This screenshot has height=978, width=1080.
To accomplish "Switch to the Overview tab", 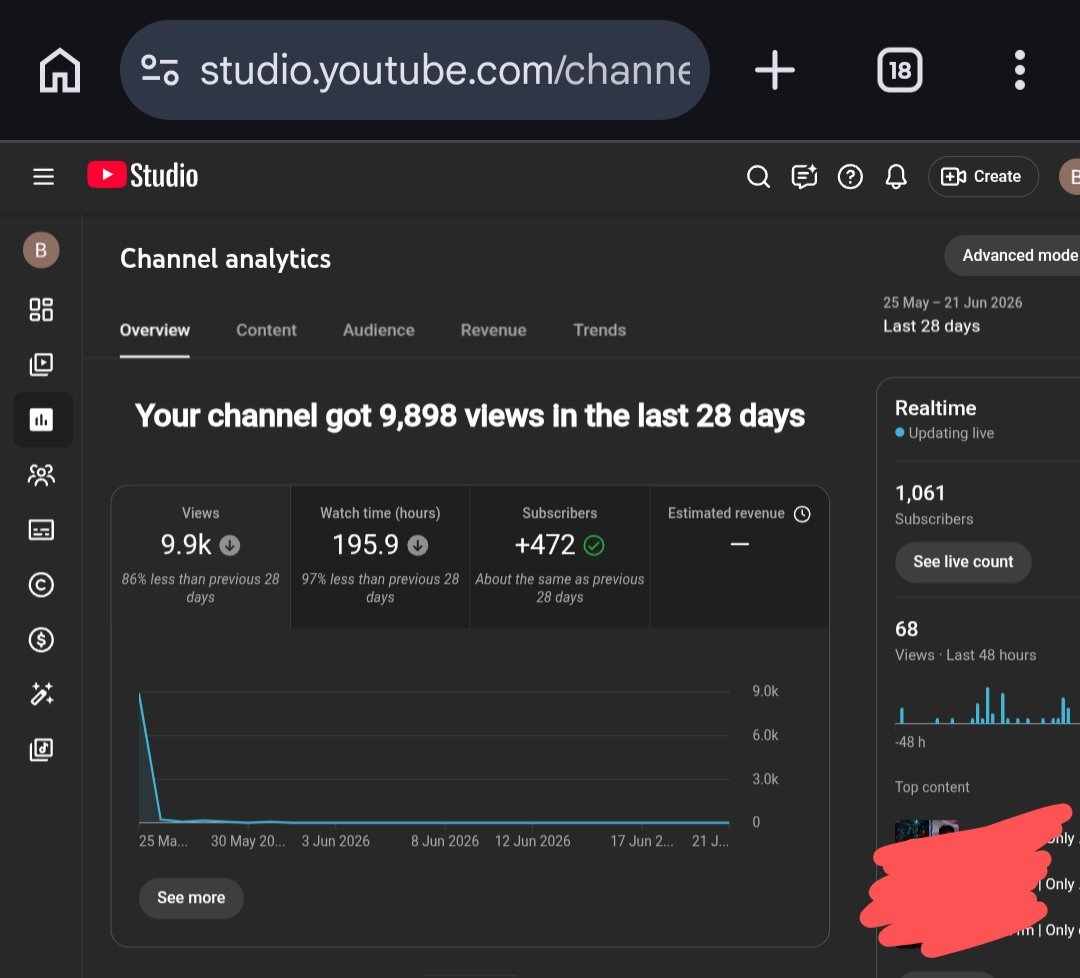I will click(x=154, y=330).
